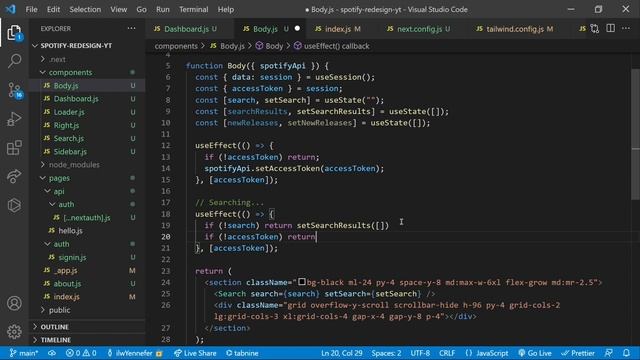This screenshot has width=640, height=360.
Task: Click the Live Share status bar item
Action: click(x=195, y=353)
